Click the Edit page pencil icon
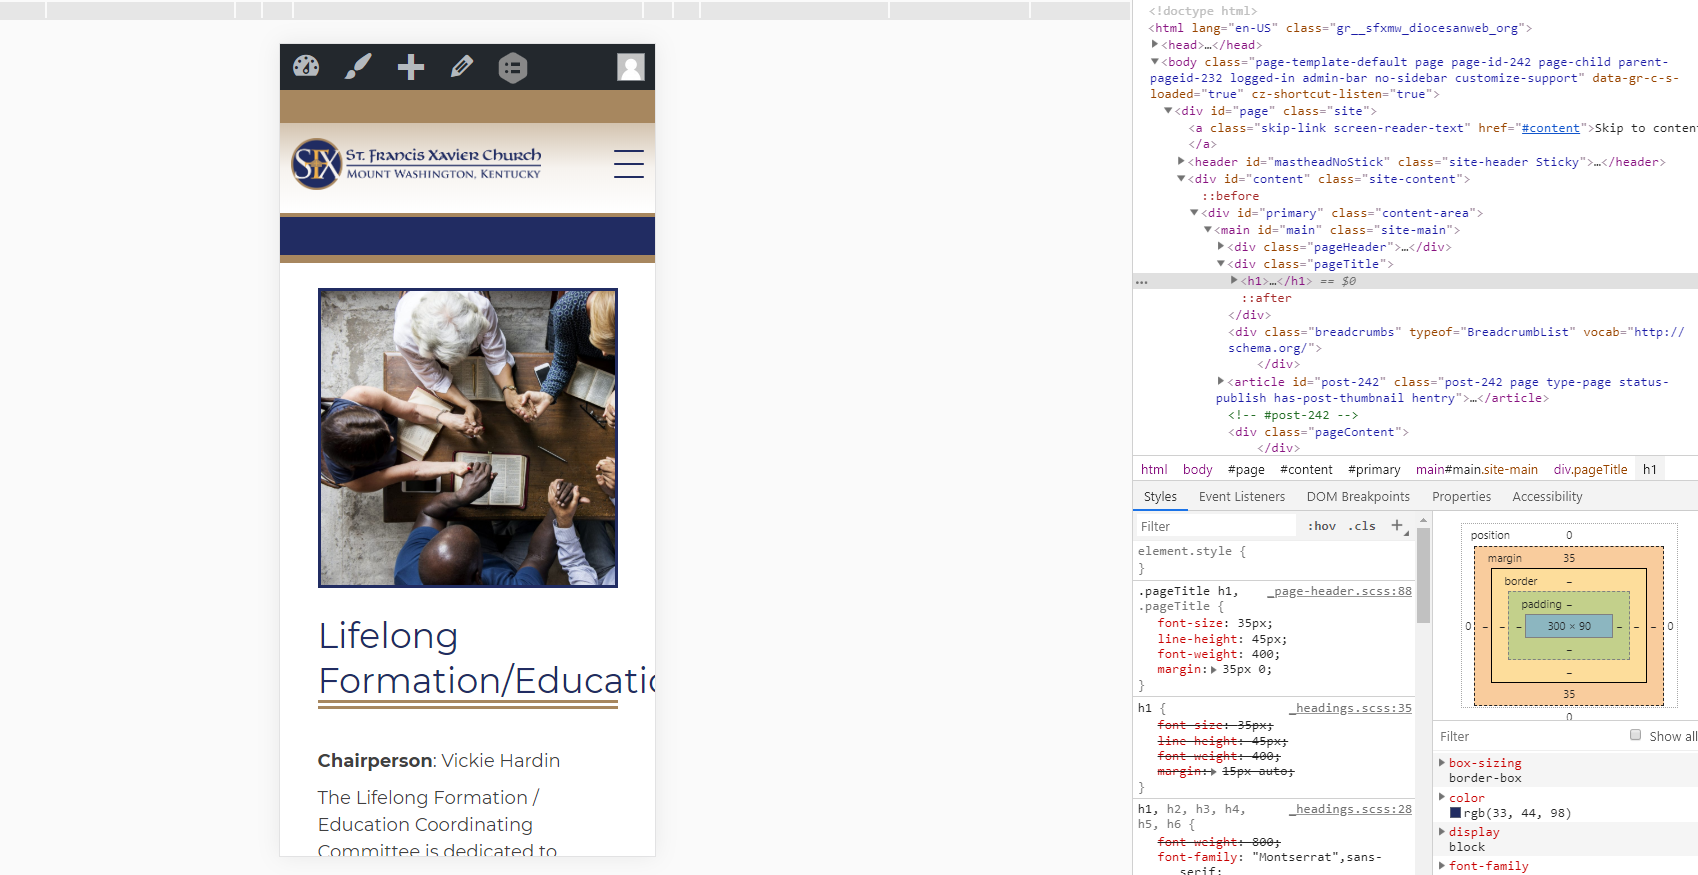The height and width of the screenshot is (875, 1698). click(x=462, y=67)
